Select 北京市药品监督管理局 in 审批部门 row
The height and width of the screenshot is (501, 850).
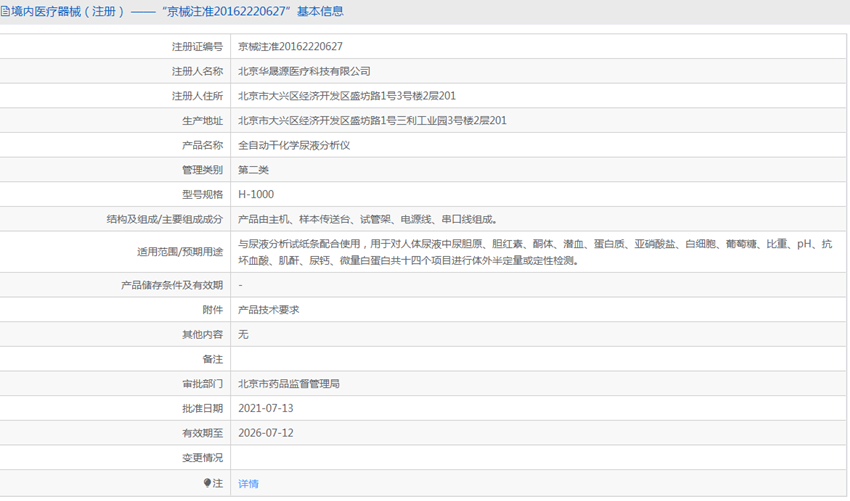click(x=289, y=384)
